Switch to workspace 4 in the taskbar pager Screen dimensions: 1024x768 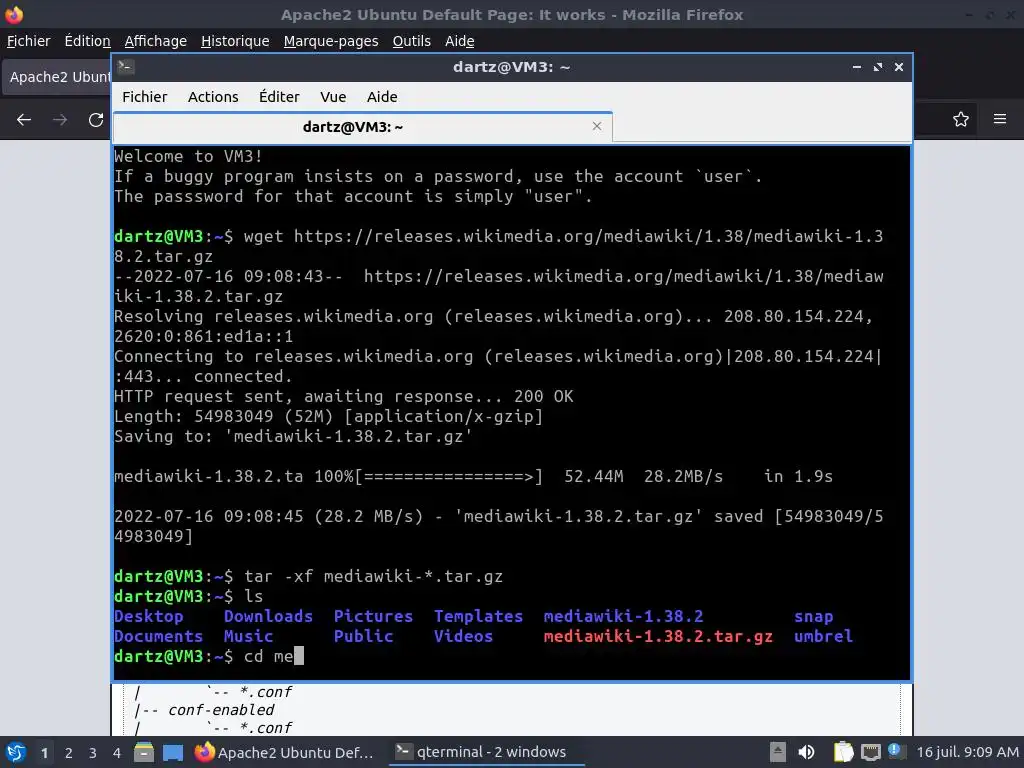(116, 753)
